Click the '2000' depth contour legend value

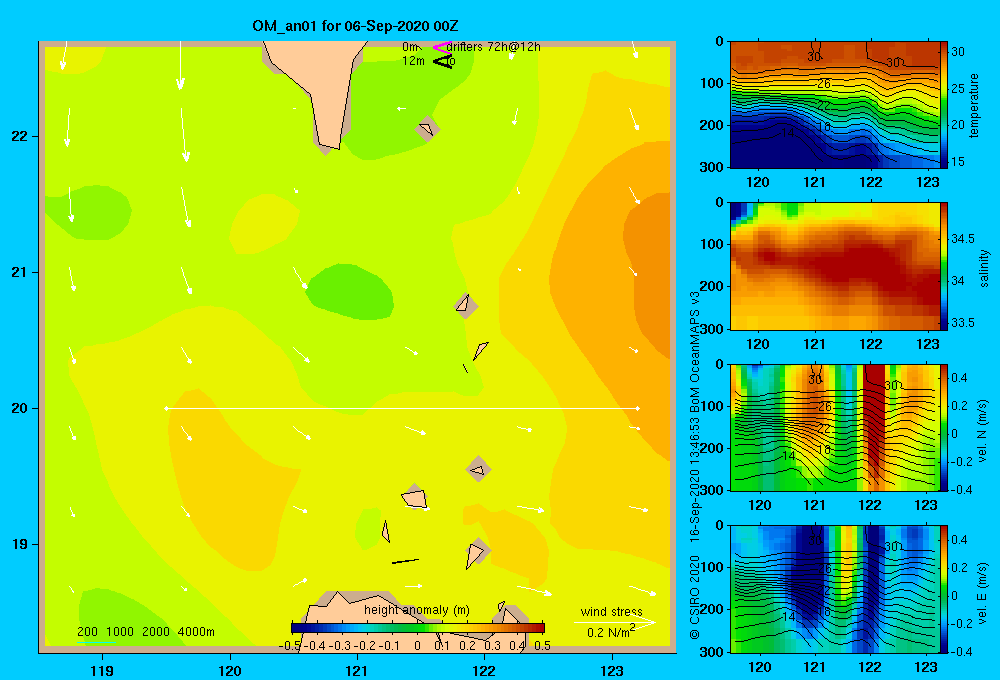(x=156, y=632)
